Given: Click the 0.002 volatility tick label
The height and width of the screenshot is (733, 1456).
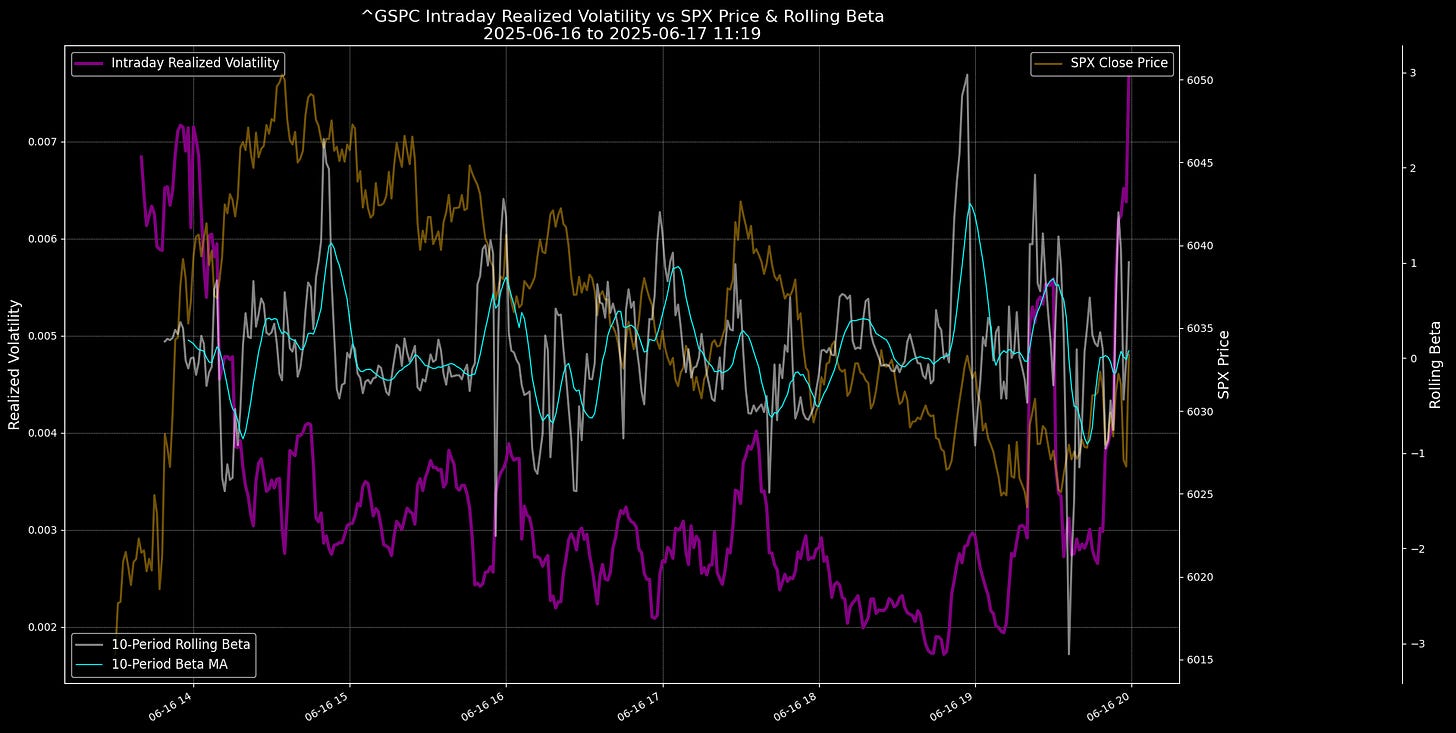Looking at the screenshot, I should pos(43,627).
